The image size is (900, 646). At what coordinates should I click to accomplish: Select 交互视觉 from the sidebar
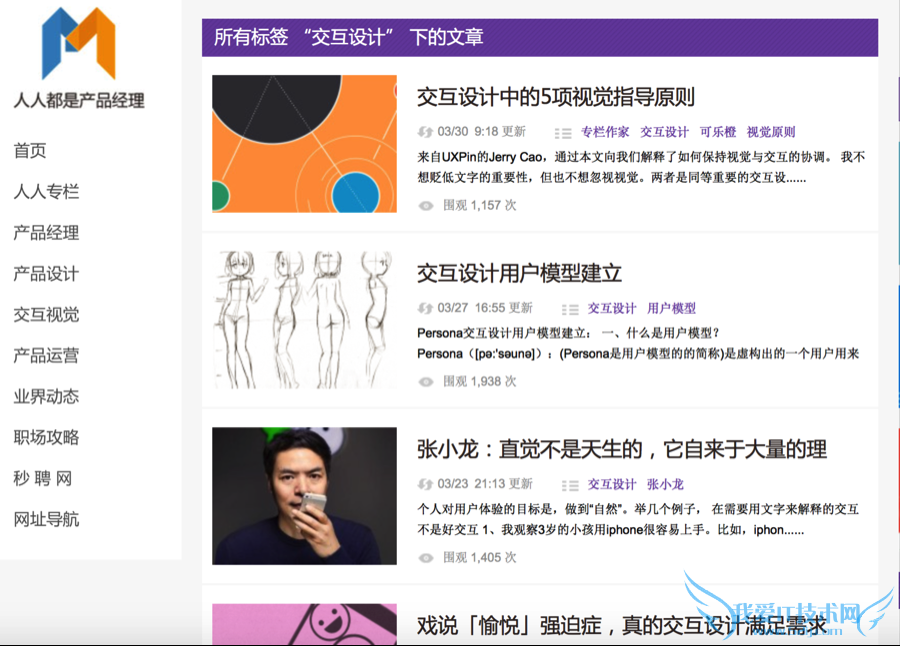coord(46,315)
